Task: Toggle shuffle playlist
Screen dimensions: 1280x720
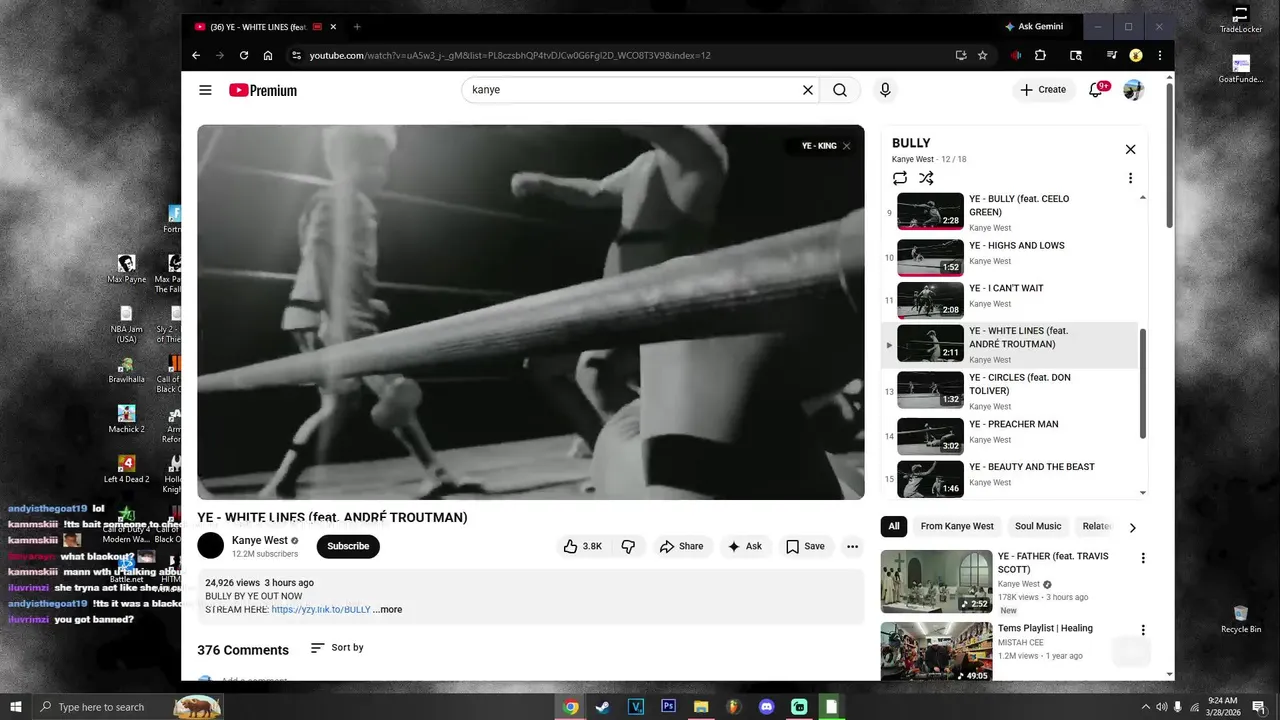Action: click(926, 178)
